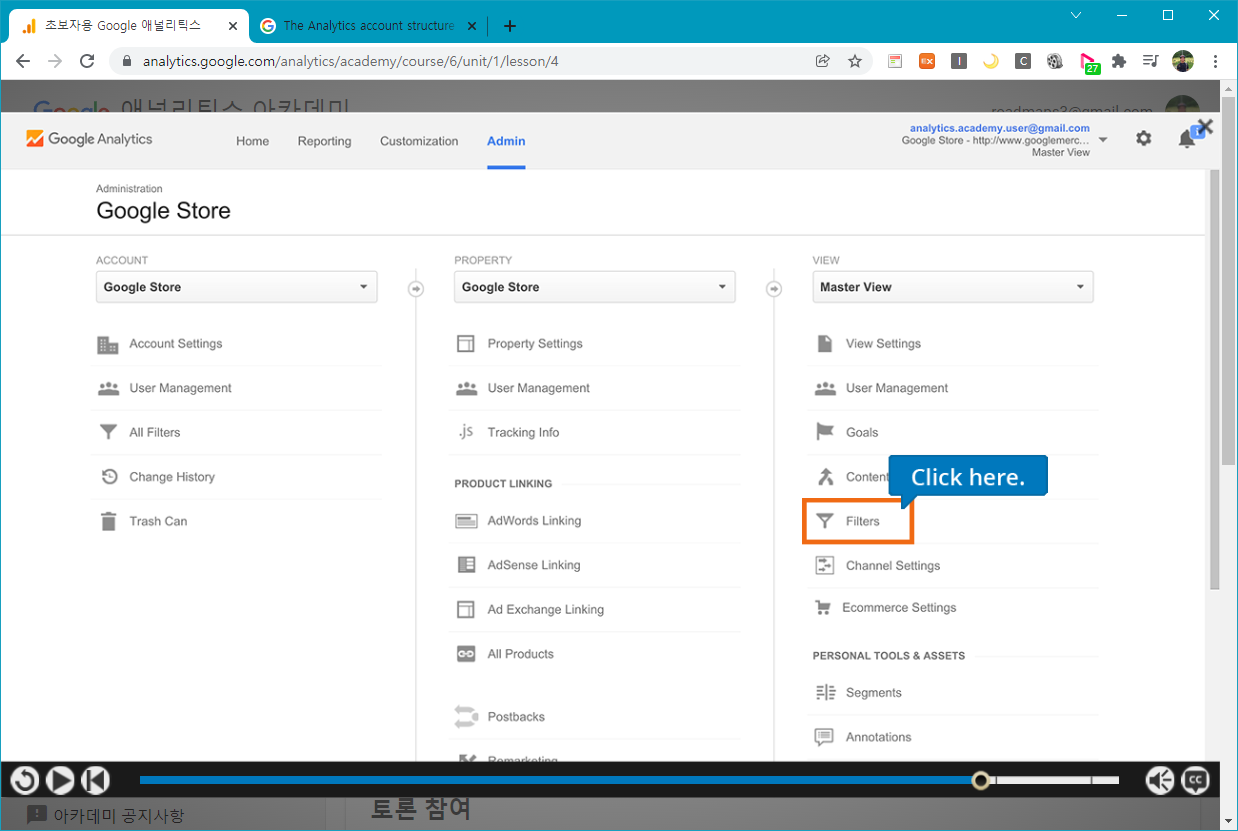The image size is (1238, 831).
Task: Select the Admin tab
Action: [x=506, y=141]
